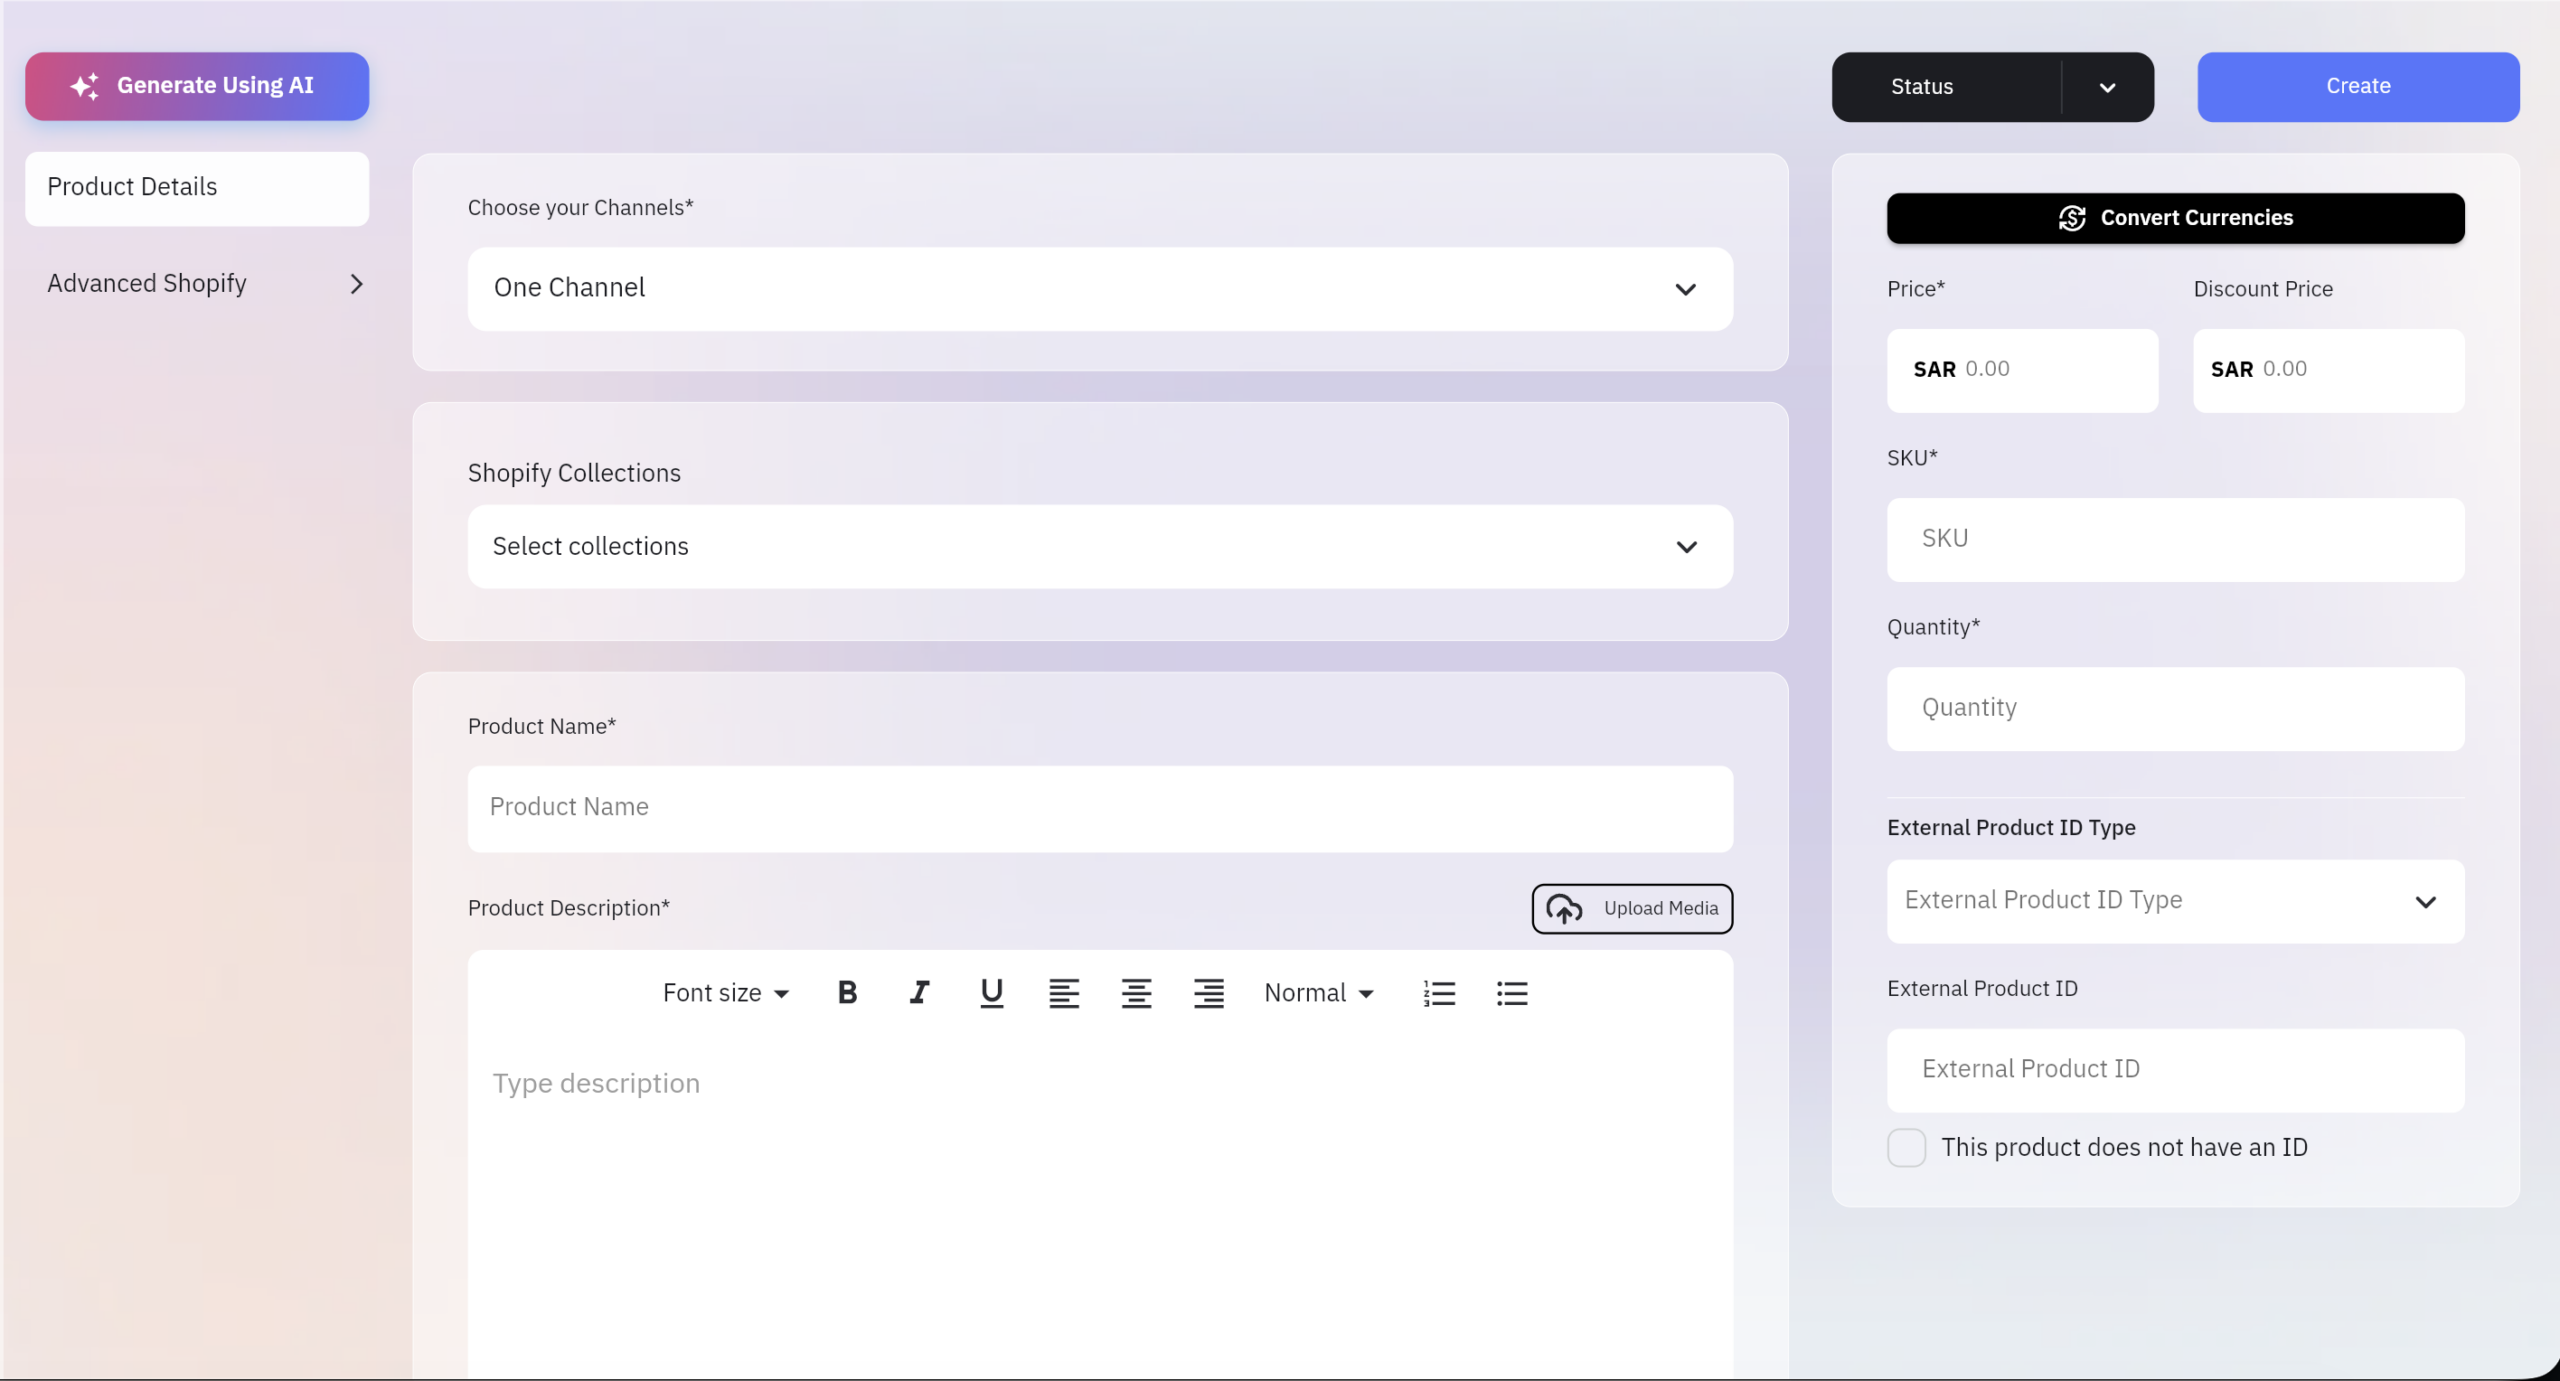Align description text to left
This screenshot has height=1381, width=2560.
point(1063,993)
